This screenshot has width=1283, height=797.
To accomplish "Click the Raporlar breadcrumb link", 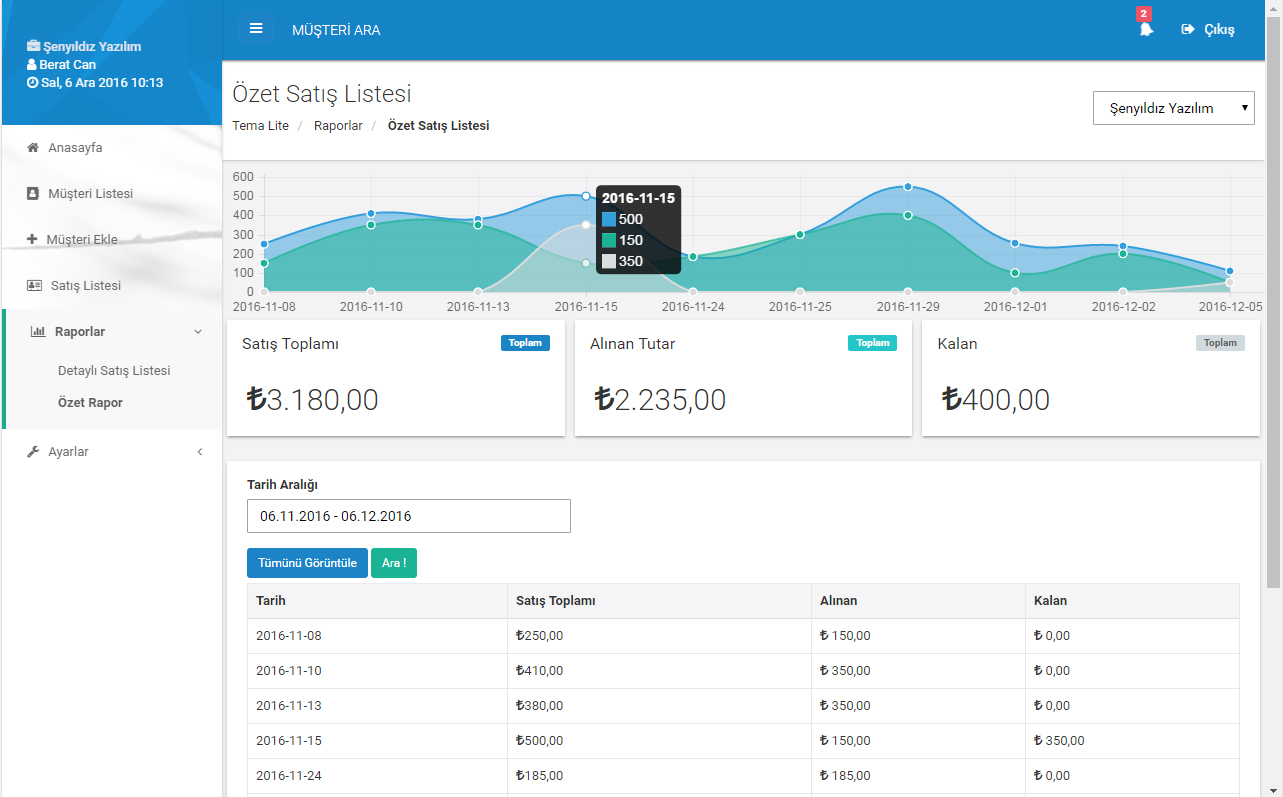I will point(338,126).
